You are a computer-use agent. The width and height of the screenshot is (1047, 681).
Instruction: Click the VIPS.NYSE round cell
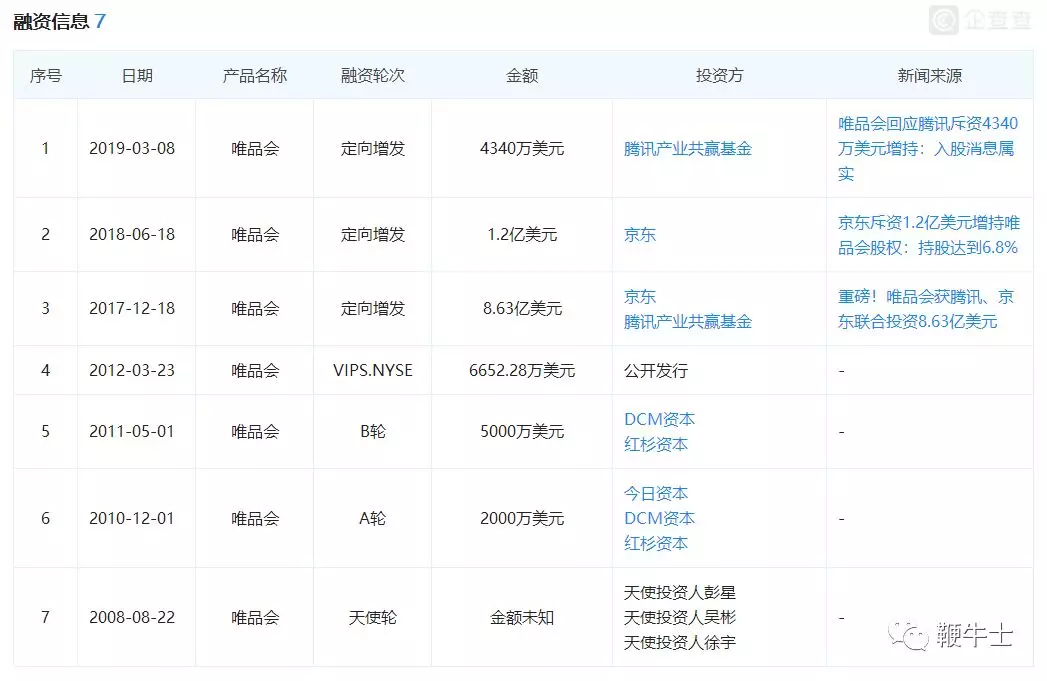point(373,370)
